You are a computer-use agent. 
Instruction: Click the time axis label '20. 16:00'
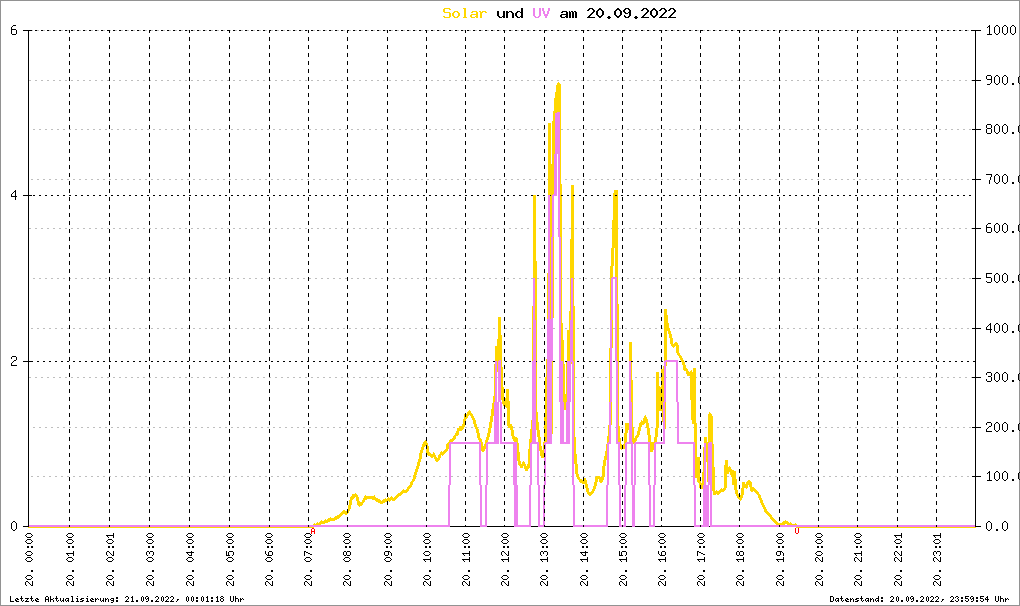[x=662, y=560]
